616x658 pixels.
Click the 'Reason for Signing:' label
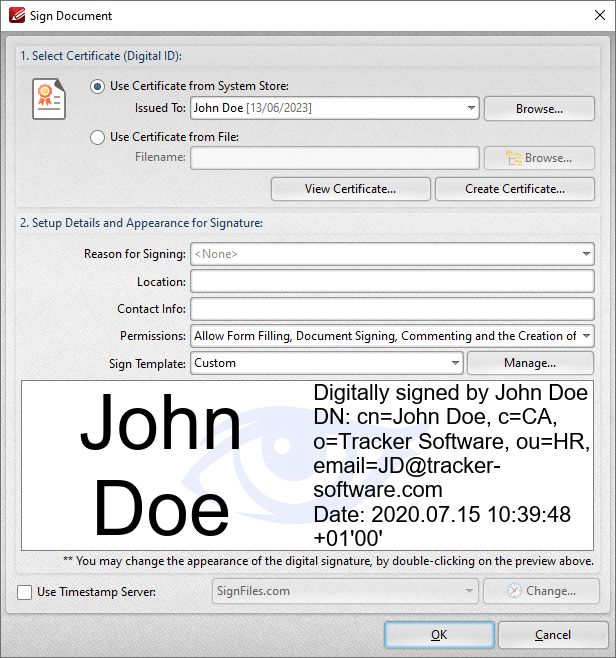pos(135,254)
